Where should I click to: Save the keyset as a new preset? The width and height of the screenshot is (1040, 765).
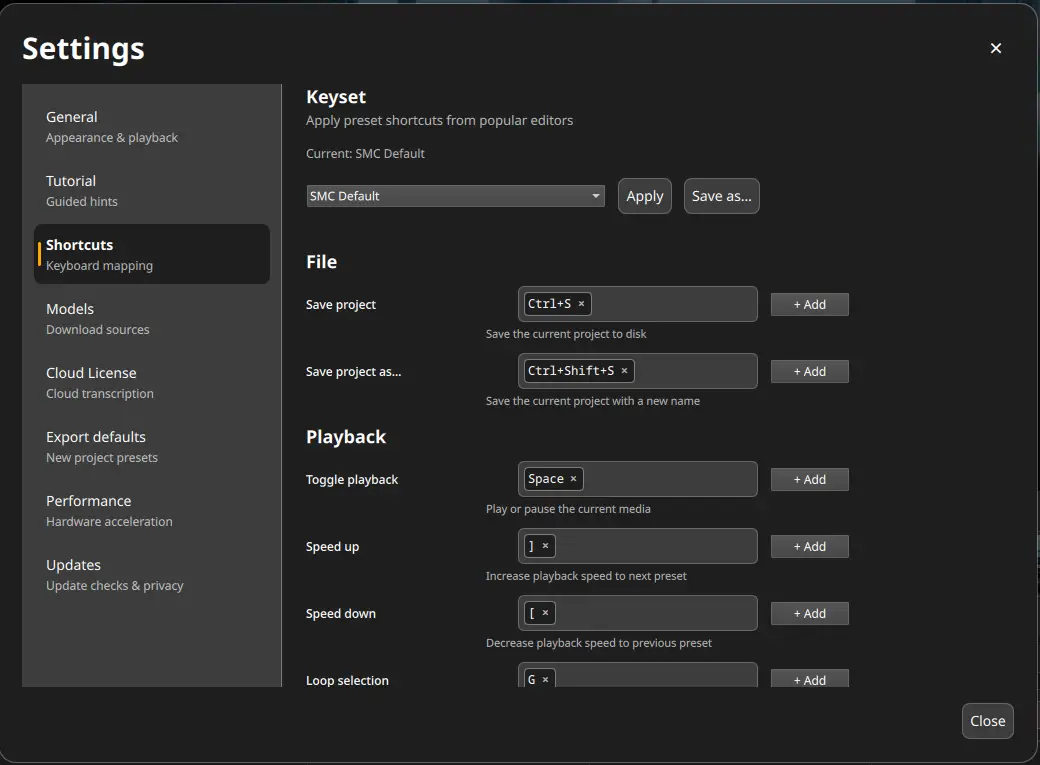click(x=721, y=196)
